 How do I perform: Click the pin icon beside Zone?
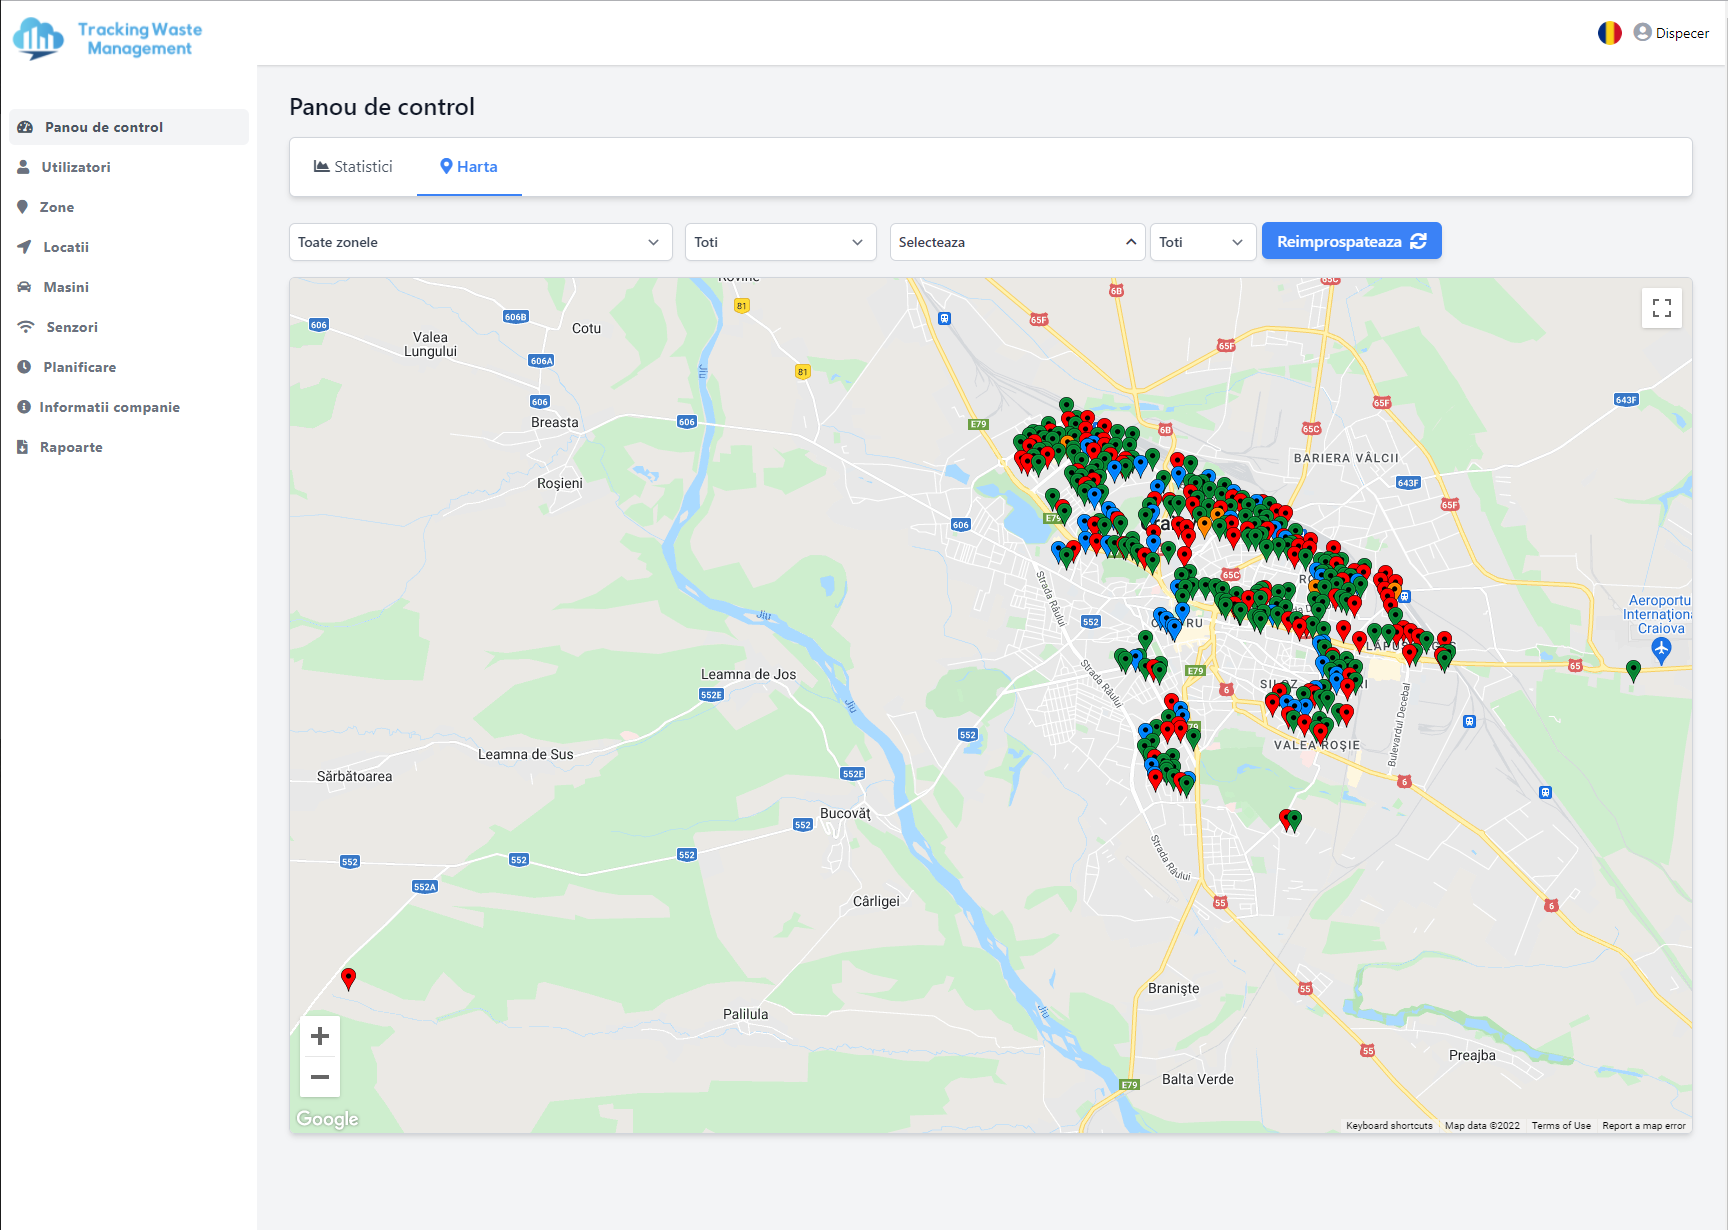(x=22, y=207)
